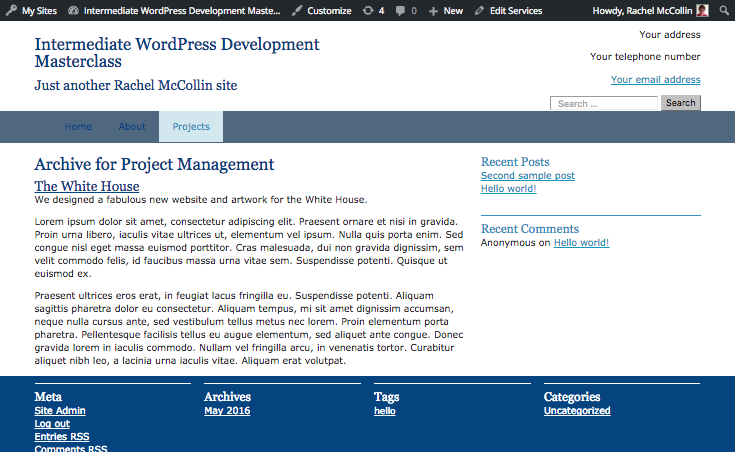Click Your email address link

coord(655,79)
